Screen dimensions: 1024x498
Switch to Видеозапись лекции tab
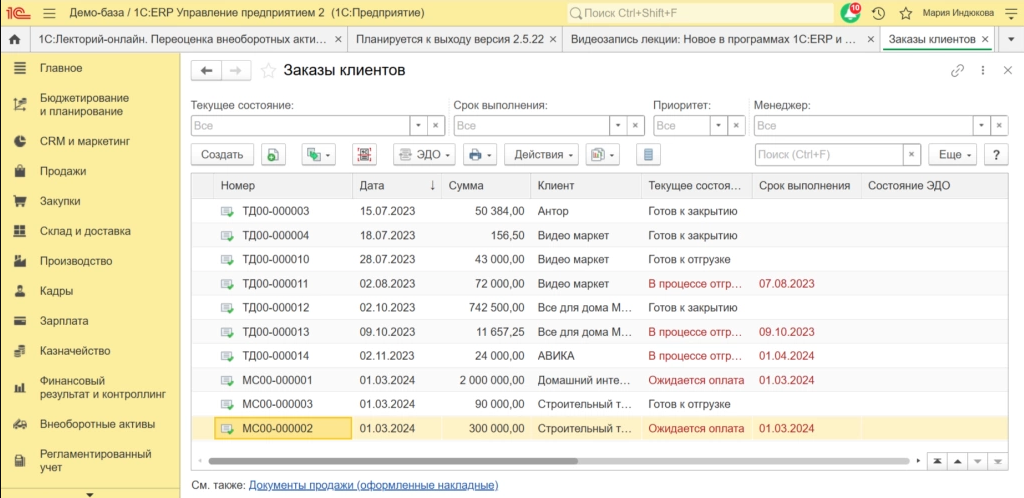coord(714,40)
